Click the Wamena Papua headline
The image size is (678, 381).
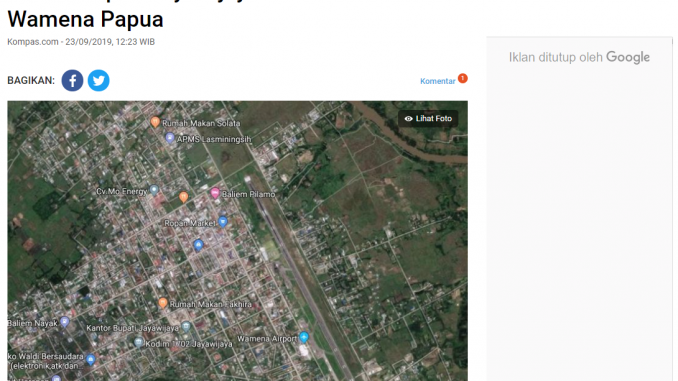(85, 19)
